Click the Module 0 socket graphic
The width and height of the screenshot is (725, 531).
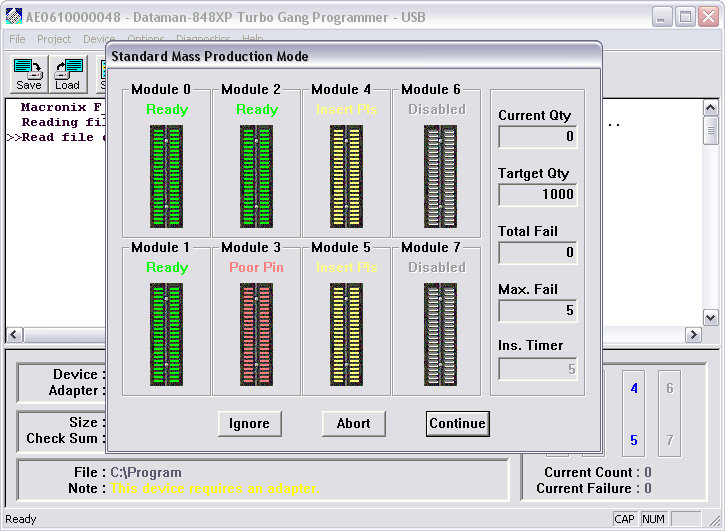tap(166, 176)
